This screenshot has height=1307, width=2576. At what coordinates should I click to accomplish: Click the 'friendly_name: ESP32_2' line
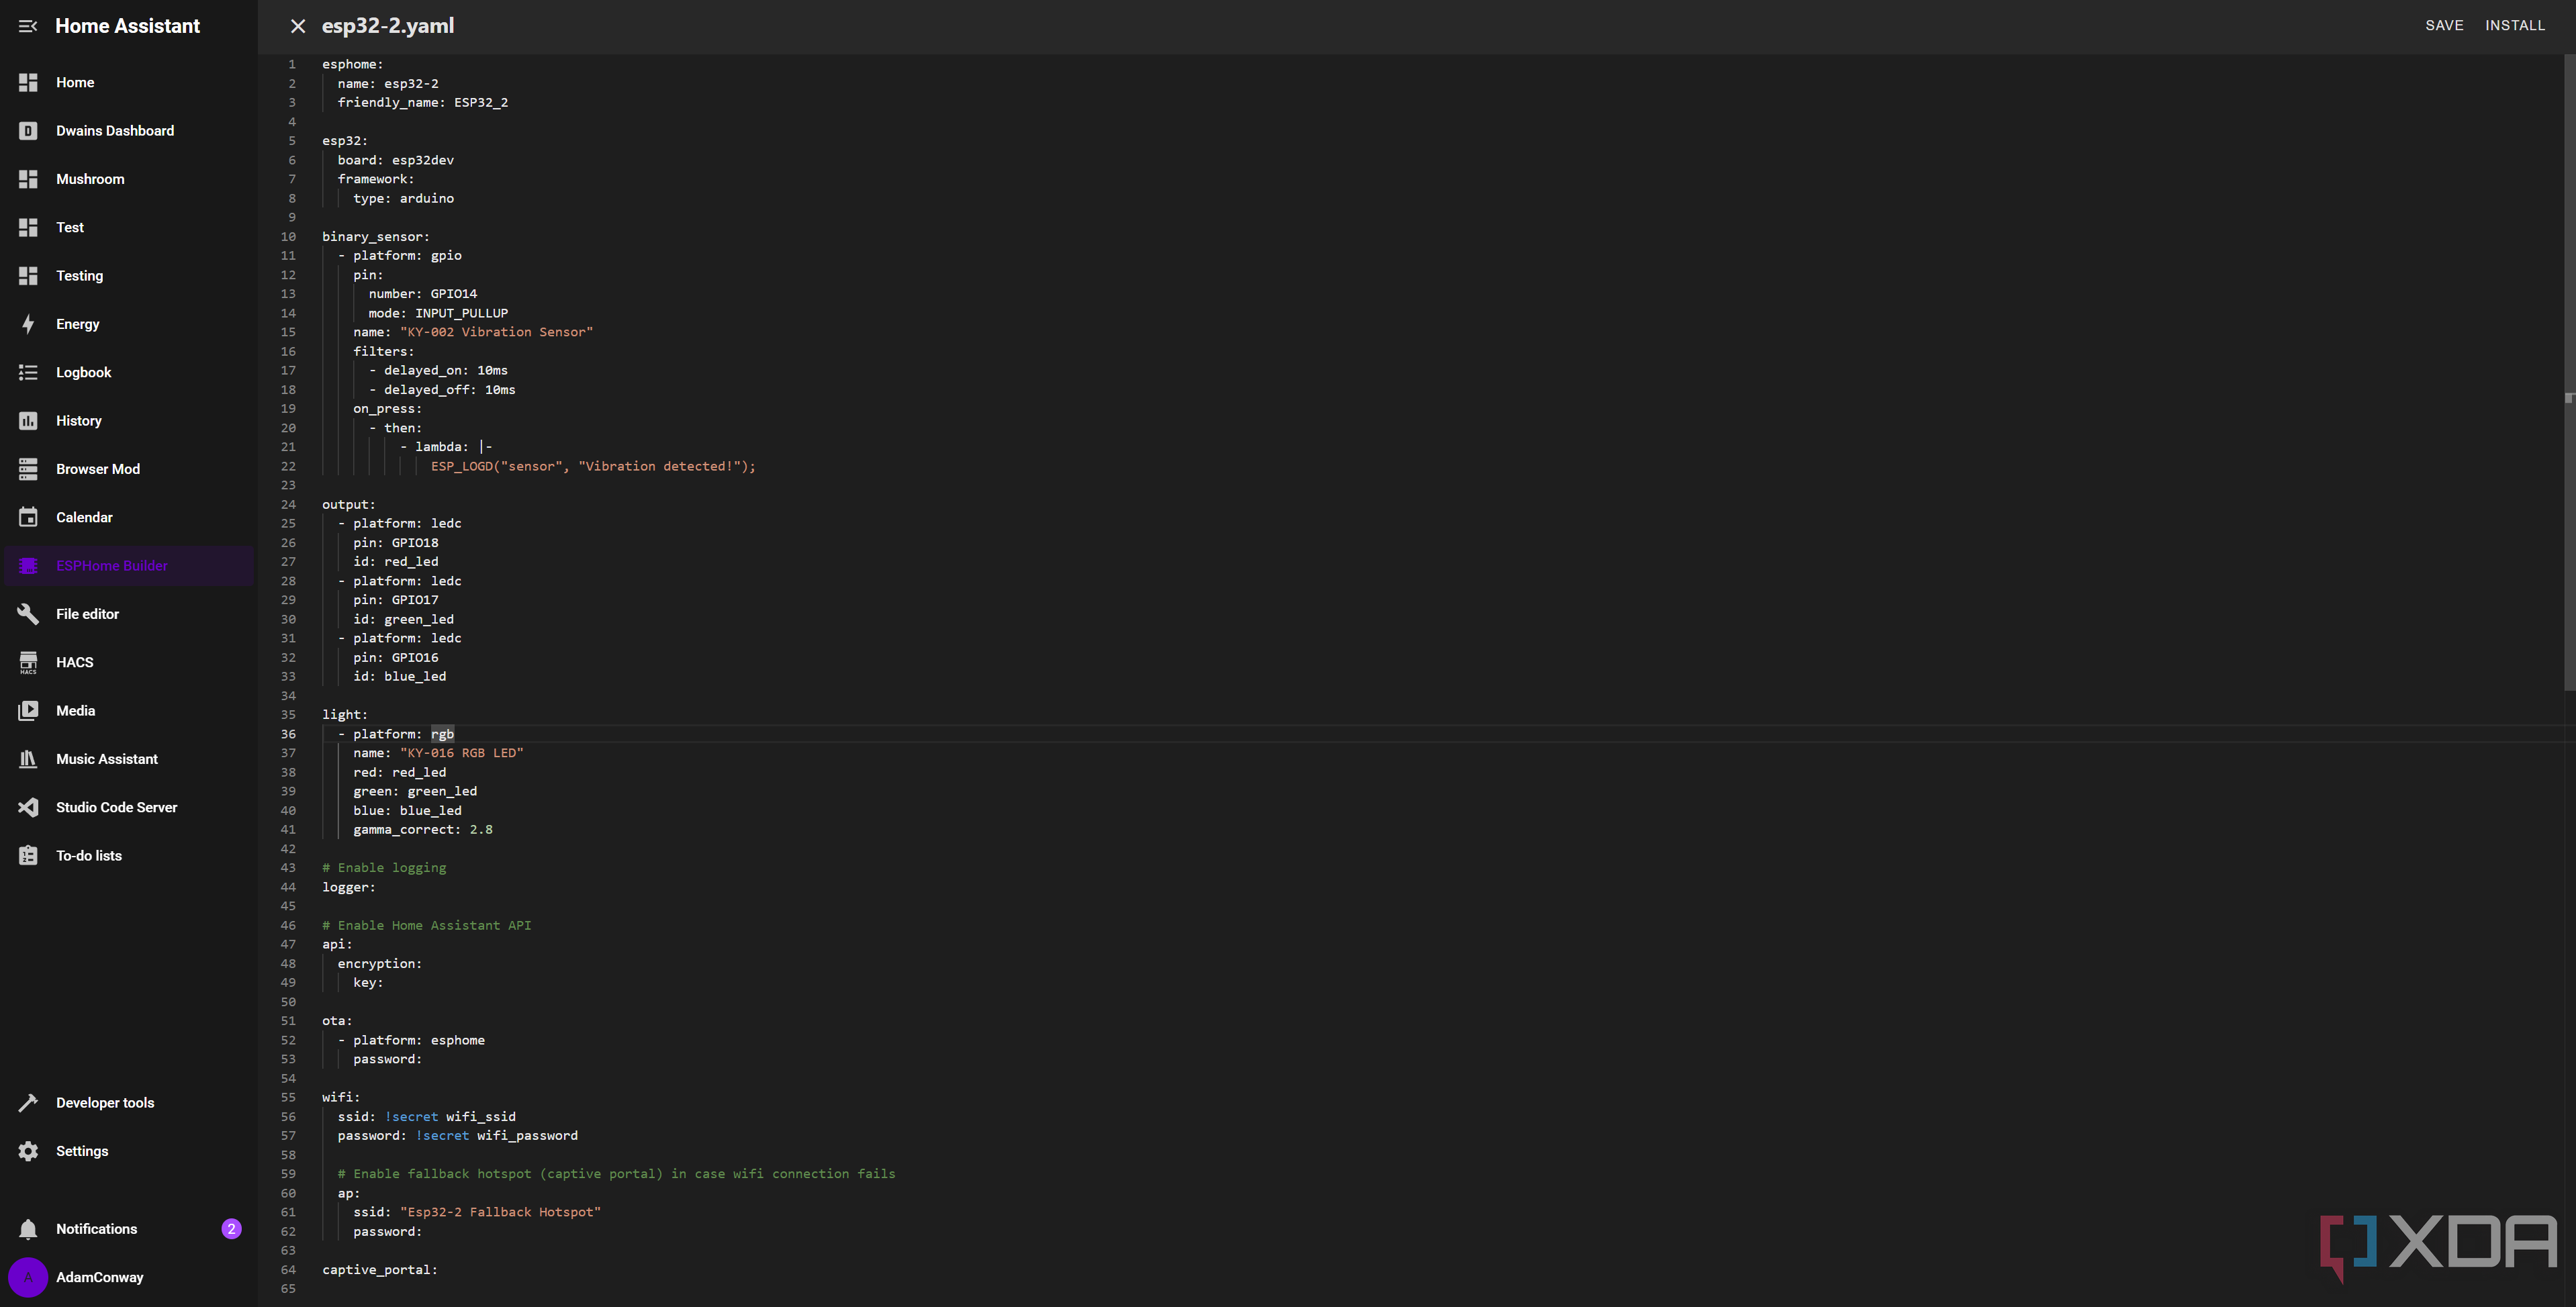(x=423, y=103)
